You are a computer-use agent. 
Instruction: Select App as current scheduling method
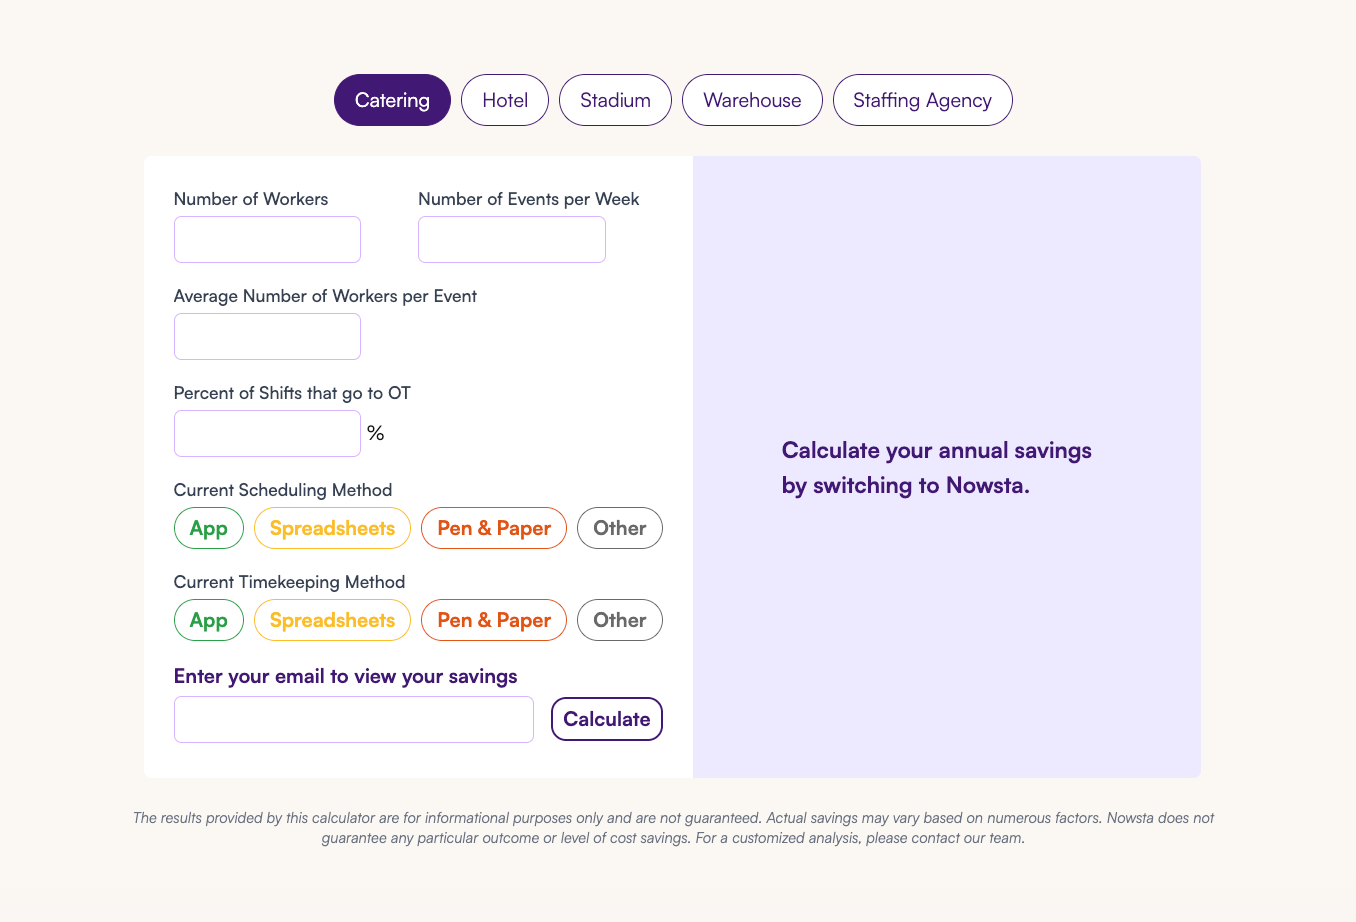209,527
